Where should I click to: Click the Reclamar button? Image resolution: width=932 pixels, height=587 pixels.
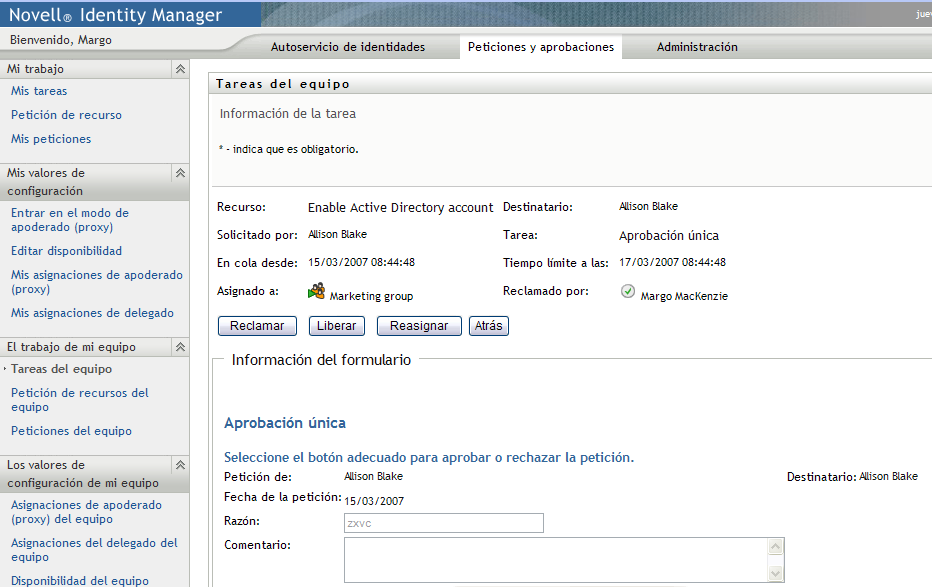point(257,326)
